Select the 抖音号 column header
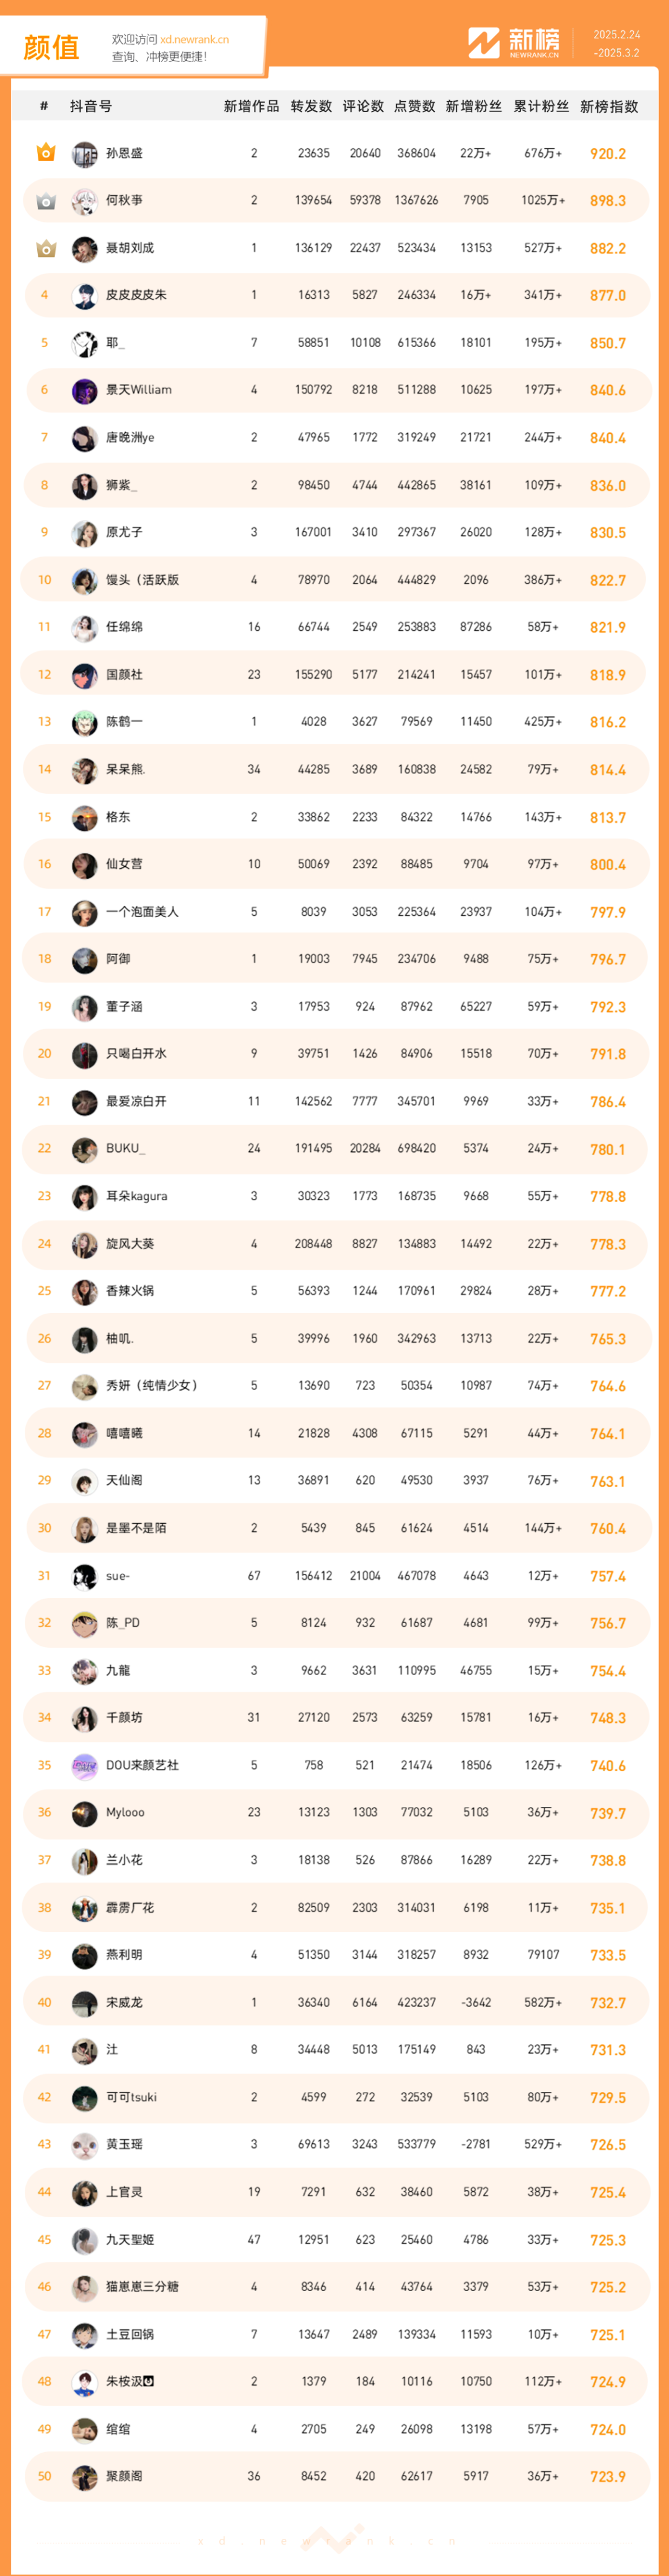Image resolution: width=669 pixels, height=2576 pixels. [91, 106]
